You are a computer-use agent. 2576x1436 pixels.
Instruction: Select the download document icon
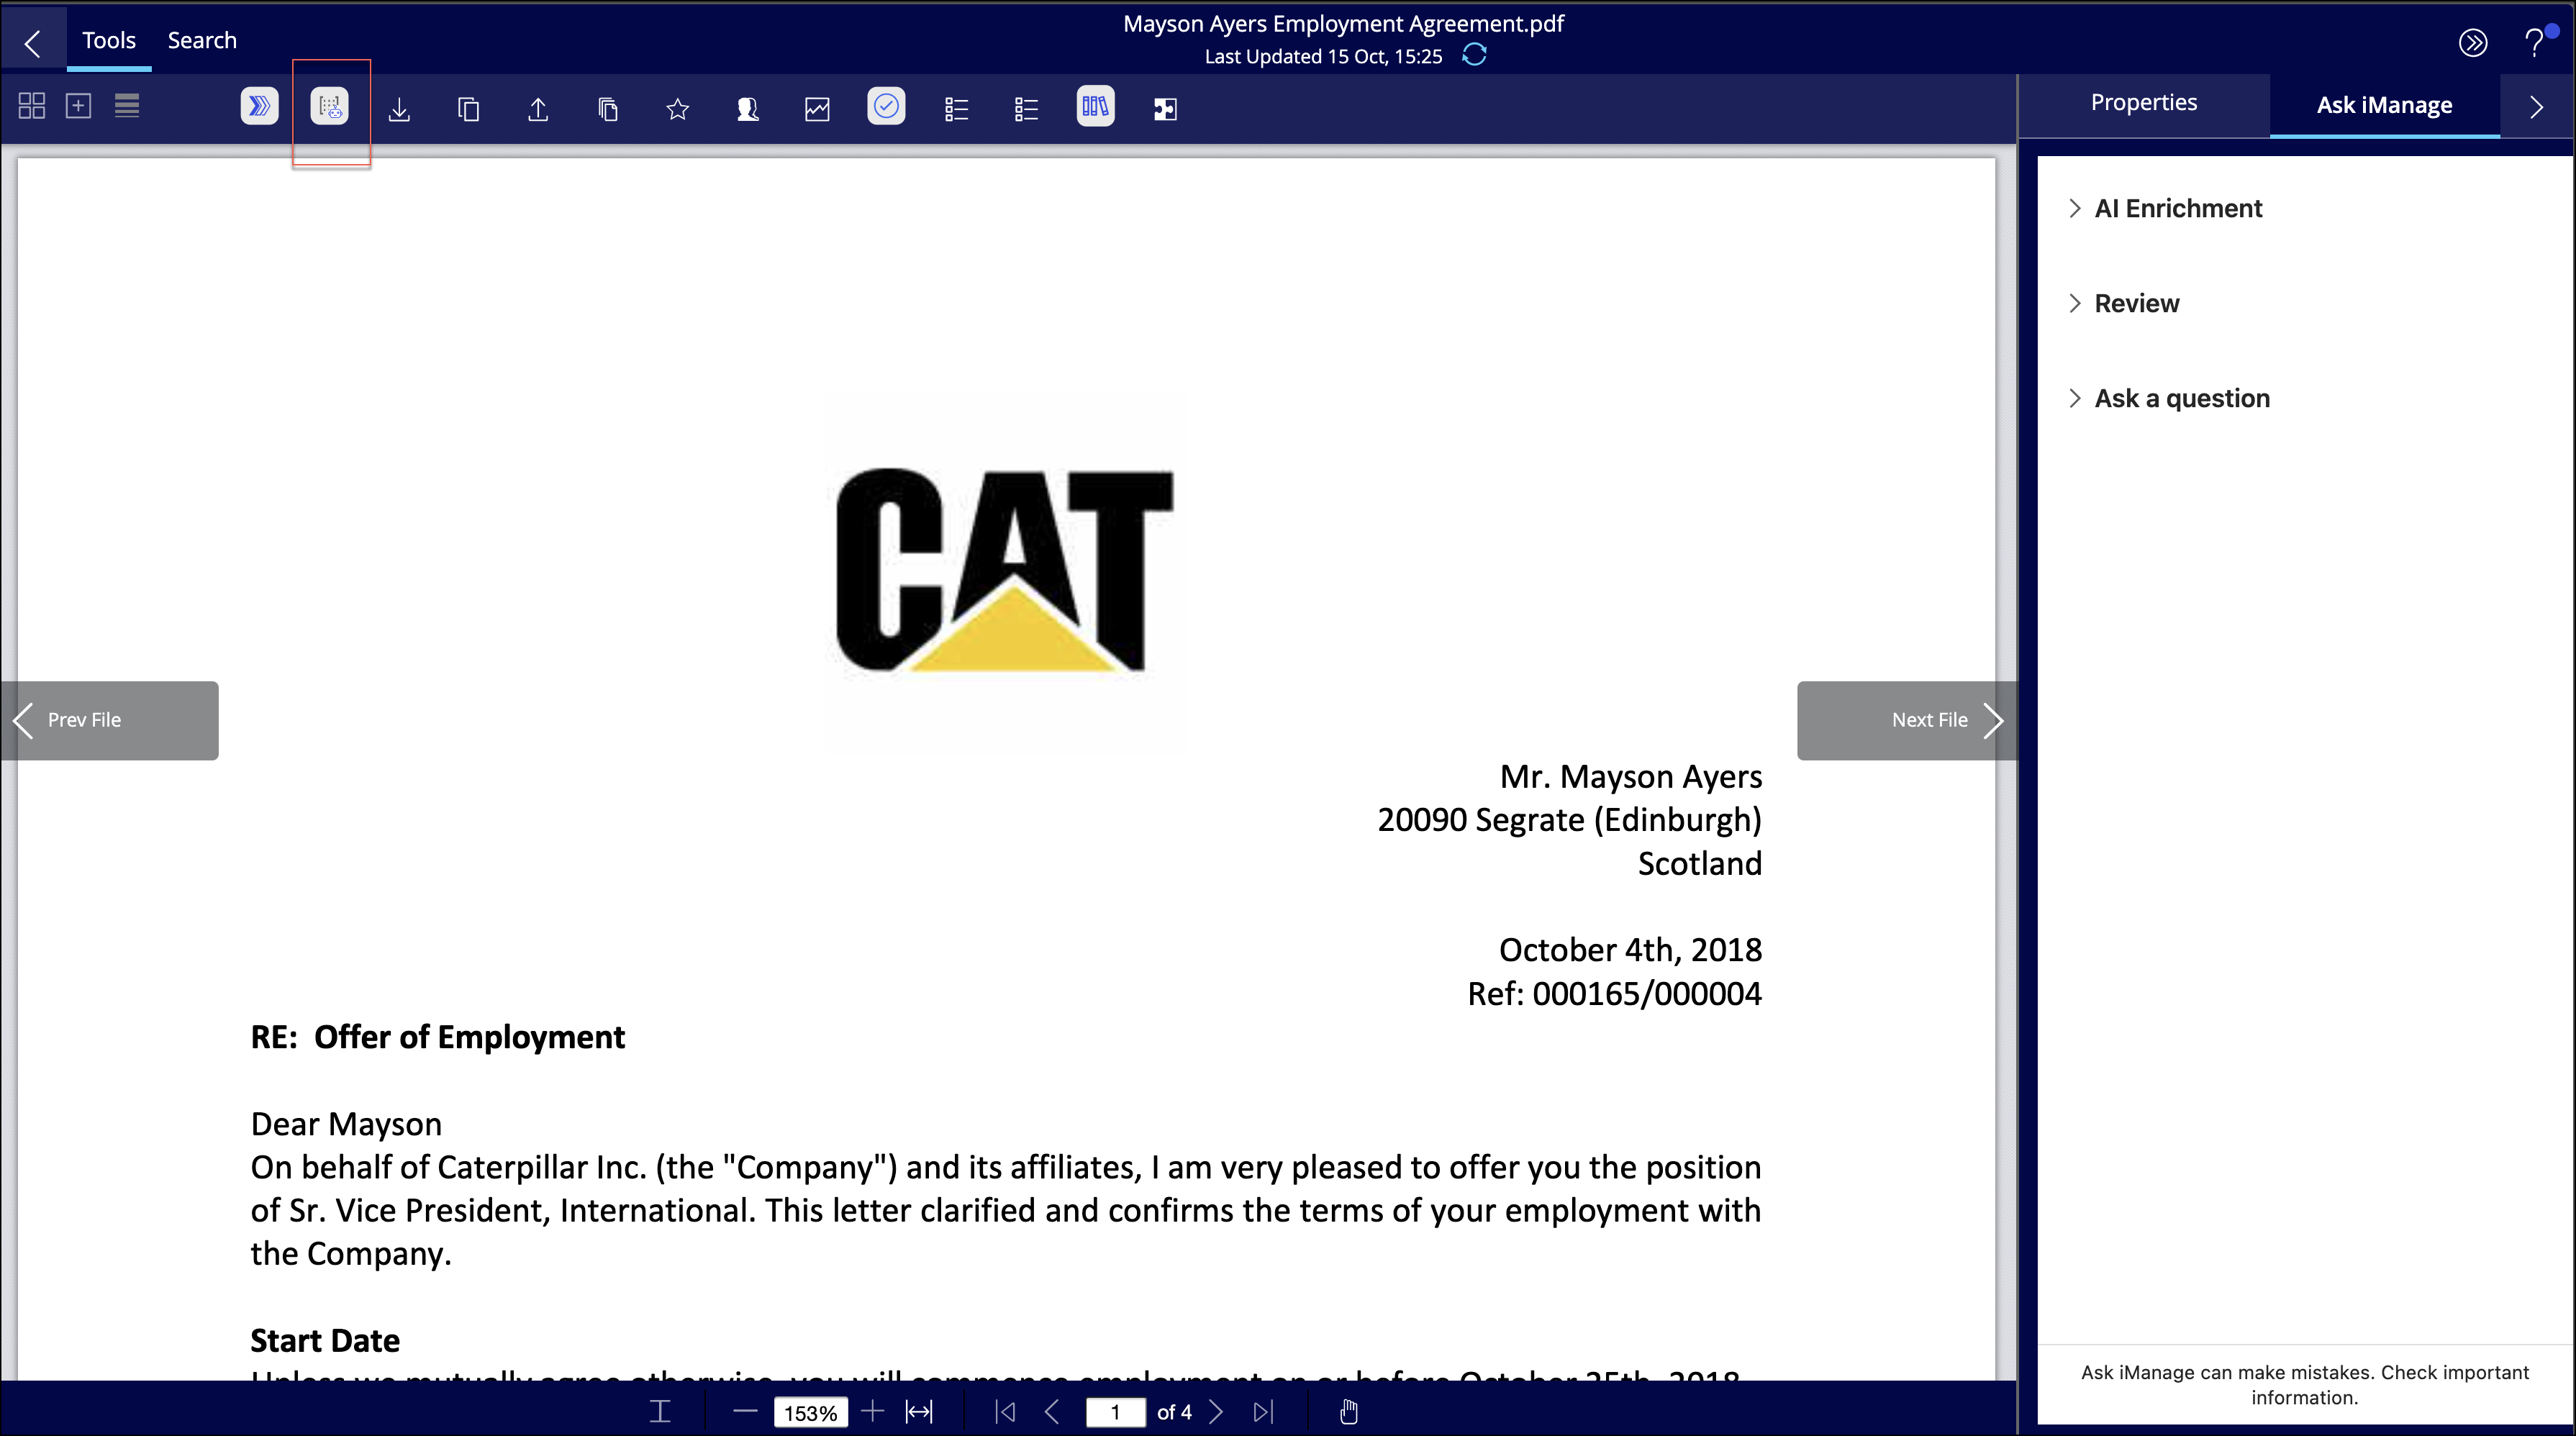click(399, 108)
